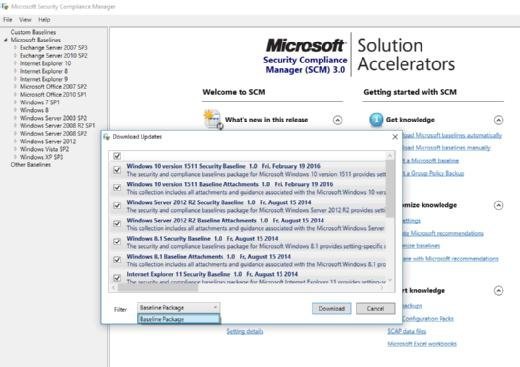The width and height of the screenshot is (520, 367).
Task: Select Microsoft Office 2010 SP1 in the tree
Action: pyautogui.click(x=53, y=95)
